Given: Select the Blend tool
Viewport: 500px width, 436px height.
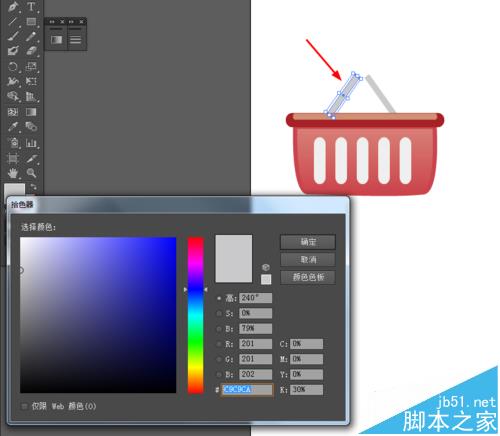Looking at the screenshot, I should (31, 127).
